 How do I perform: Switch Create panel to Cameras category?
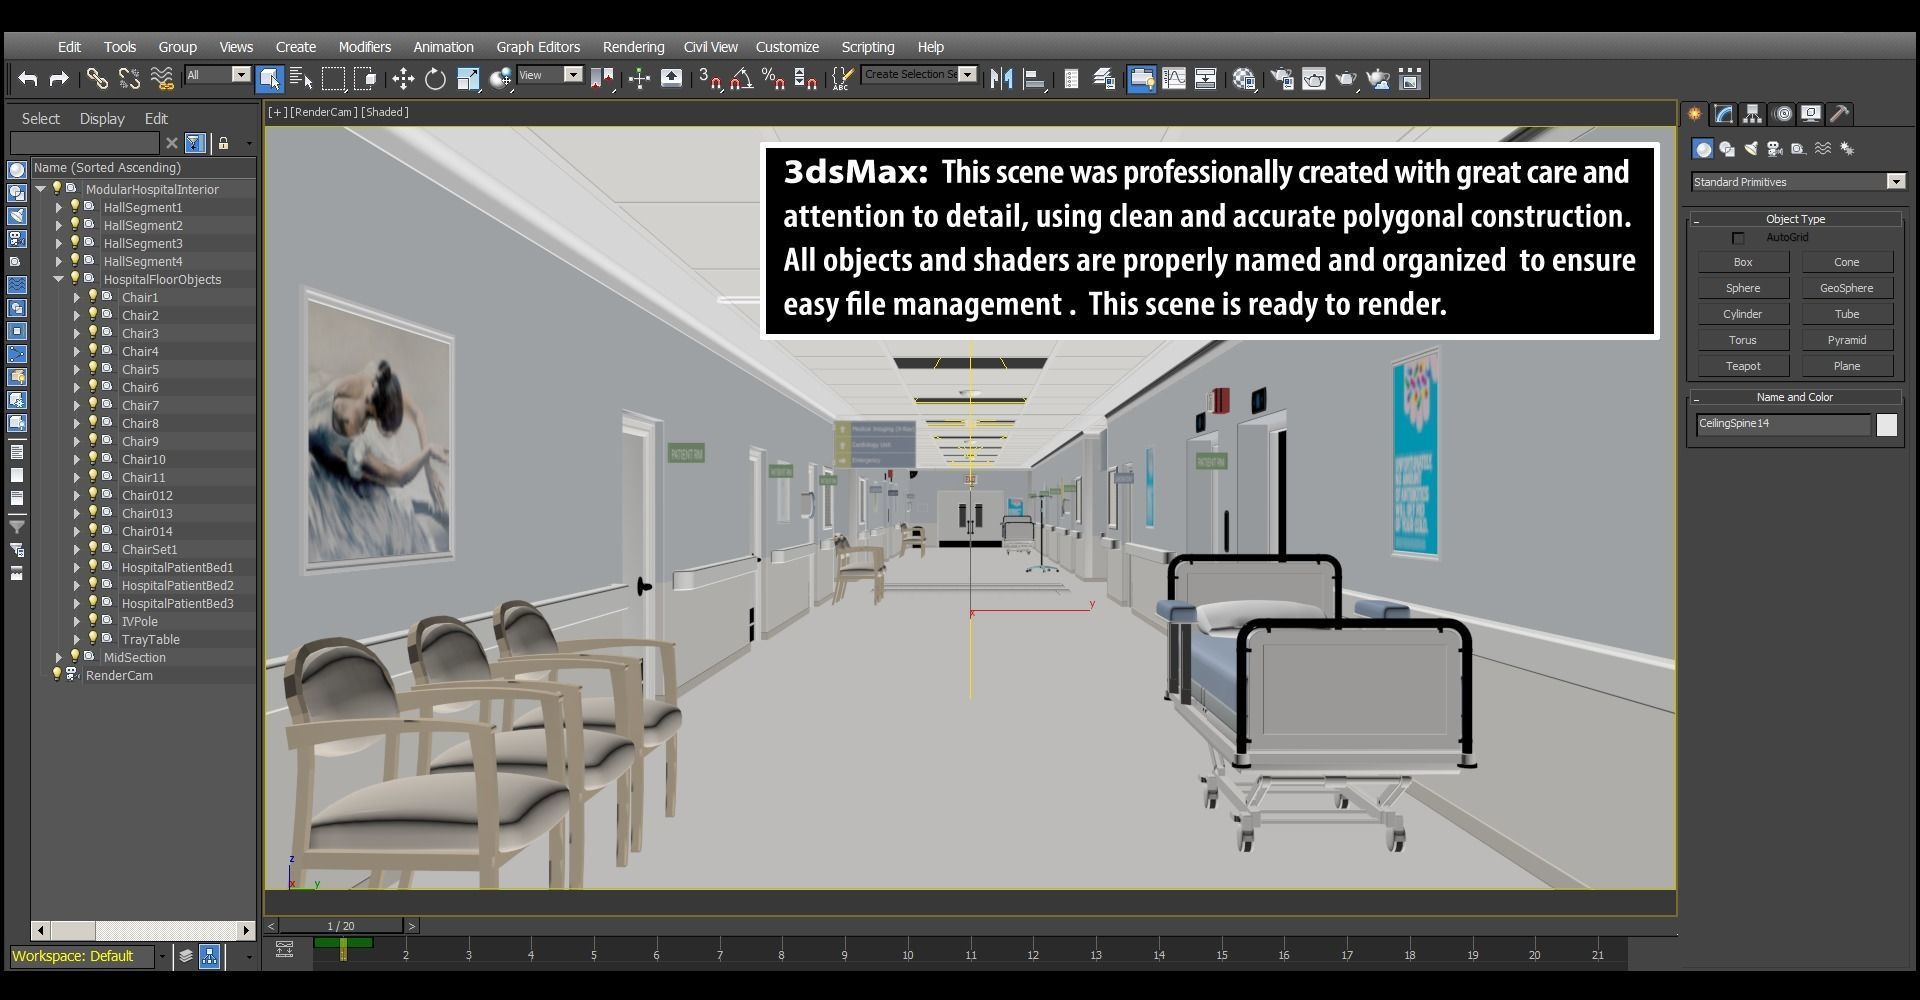[x=1775, y=149]
